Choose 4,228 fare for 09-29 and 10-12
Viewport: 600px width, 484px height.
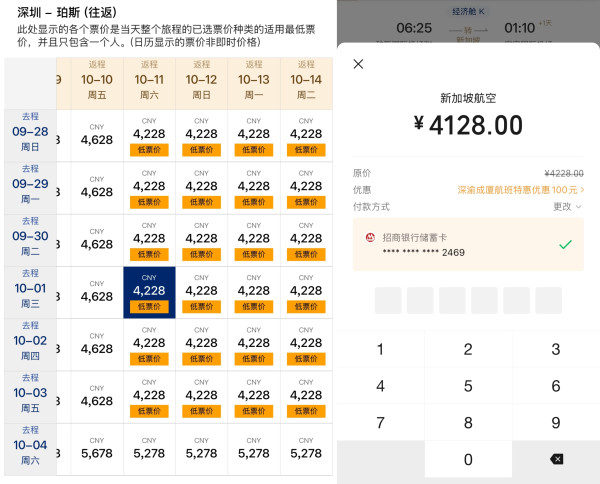[x=201, y=188]
